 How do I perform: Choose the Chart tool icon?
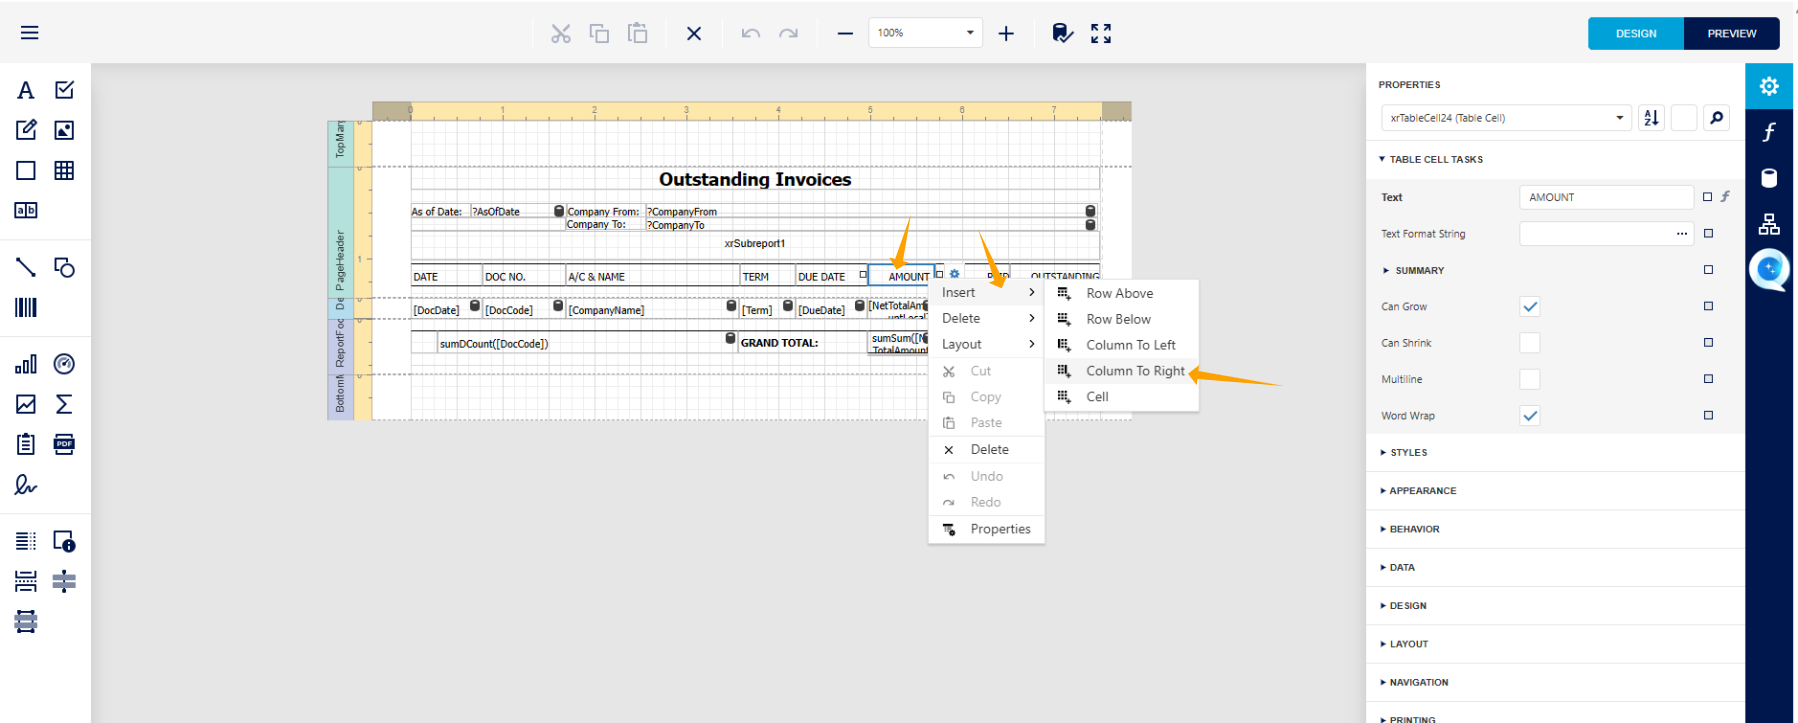[26, 365]
